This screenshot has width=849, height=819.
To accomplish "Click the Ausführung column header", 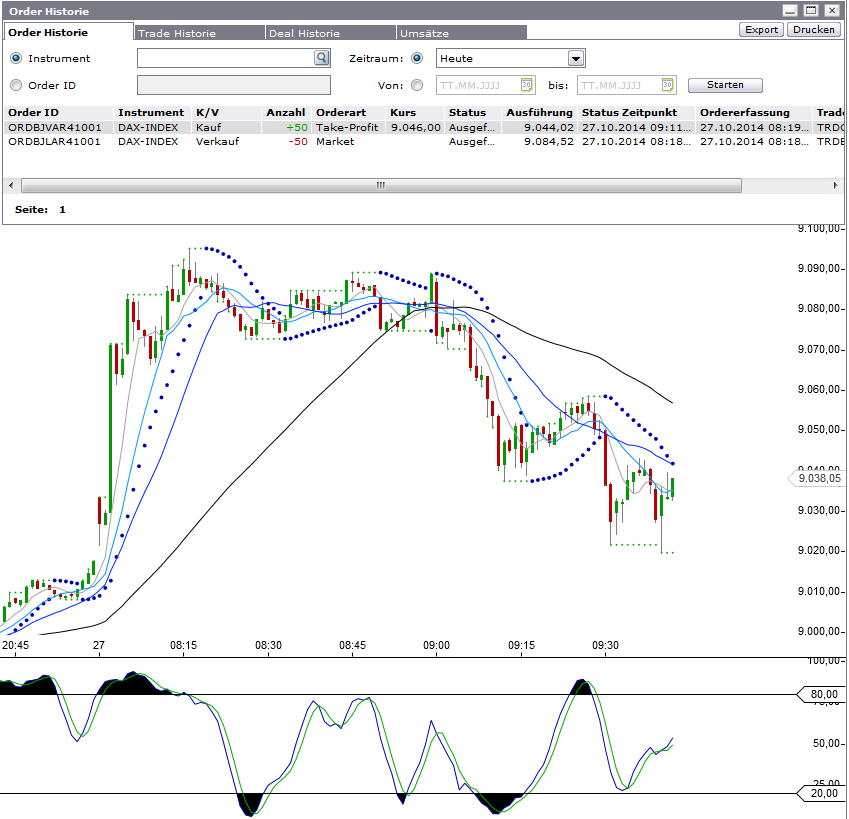I will [x=539, y=113].
